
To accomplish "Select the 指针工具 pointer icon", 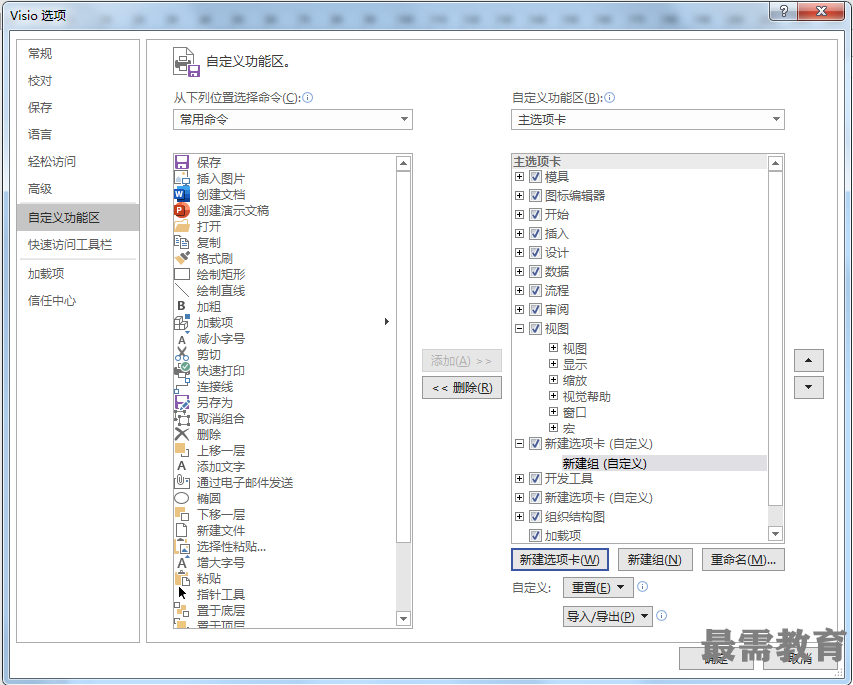I will coord(182,594).
